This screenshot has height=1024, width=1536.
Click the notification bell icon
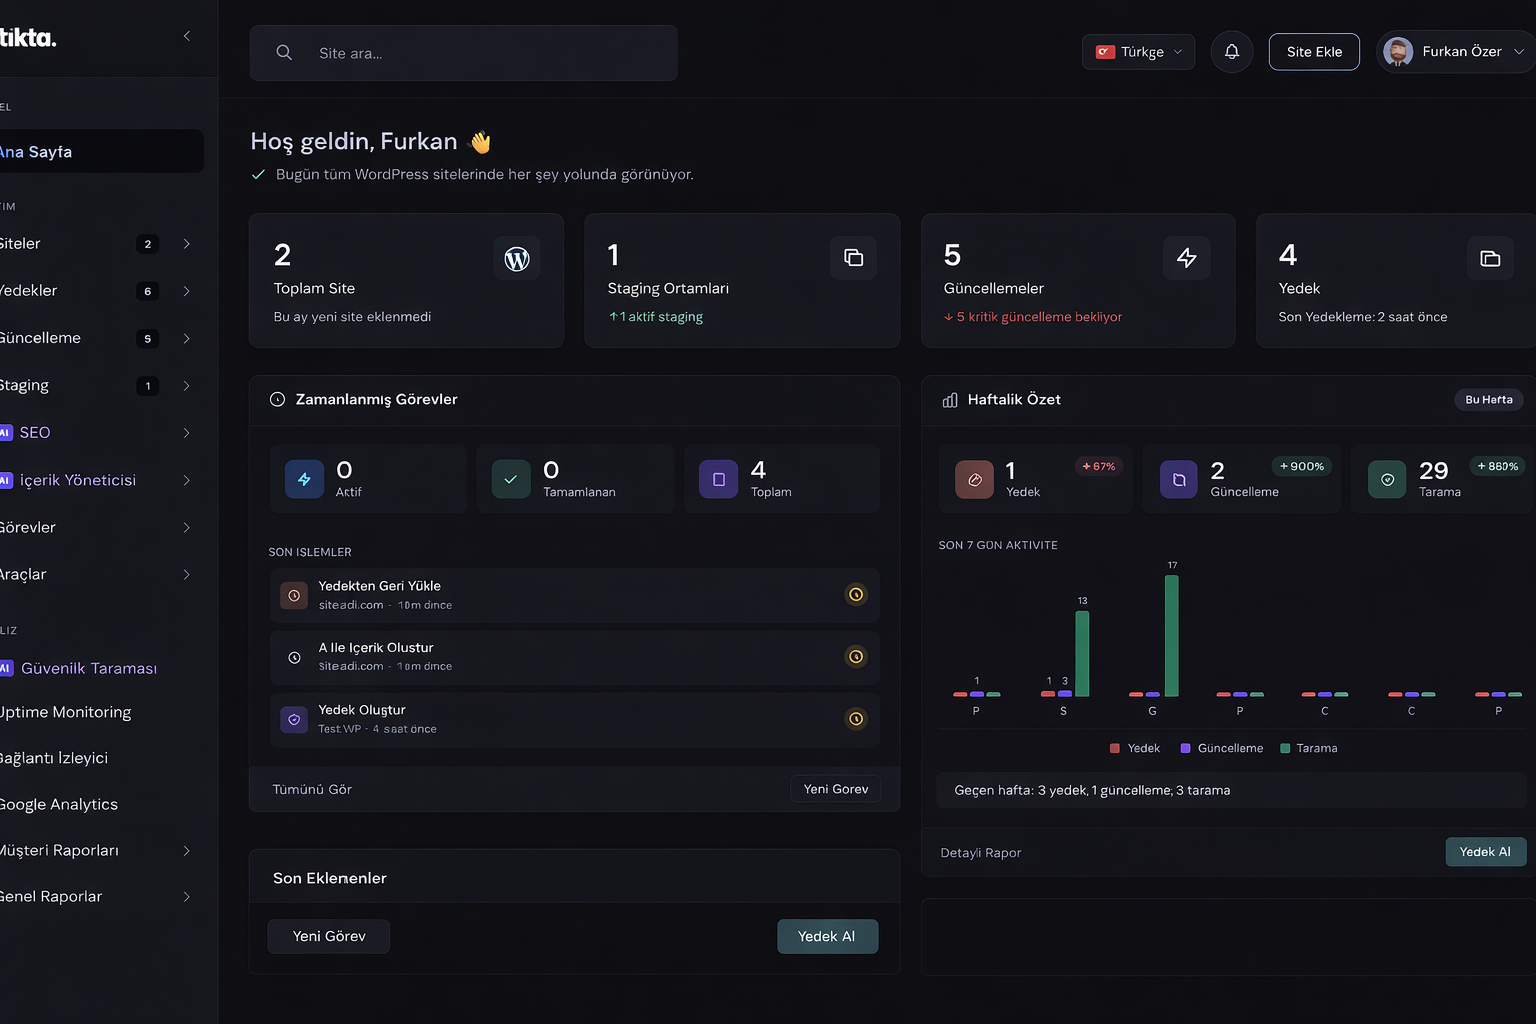click(x=1231, y=51)
